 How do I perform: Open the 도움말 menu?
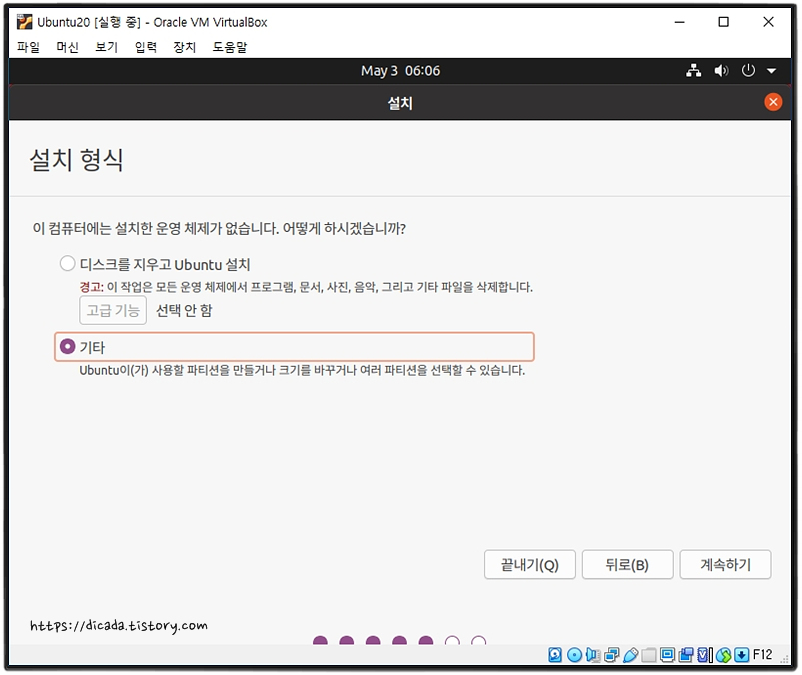pos(230,47)
